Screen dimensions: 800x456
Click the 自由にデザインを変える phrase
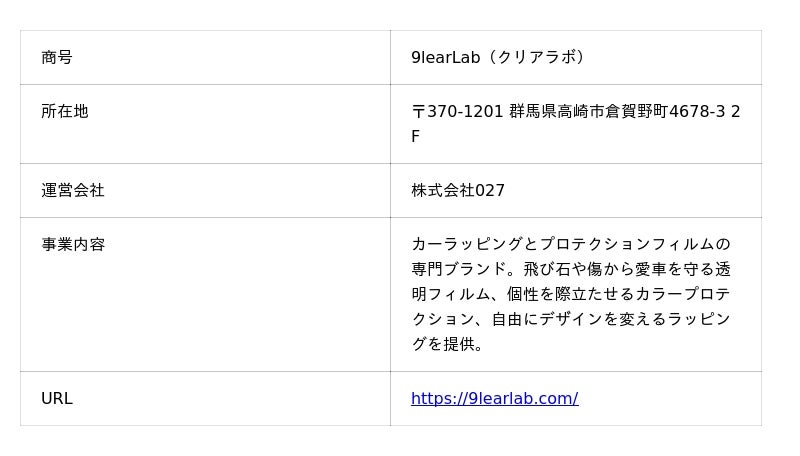click(576, 319)
